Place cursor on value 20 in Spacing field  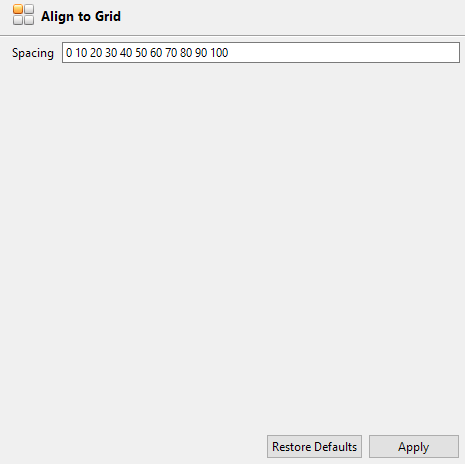[x=96, y=53]
